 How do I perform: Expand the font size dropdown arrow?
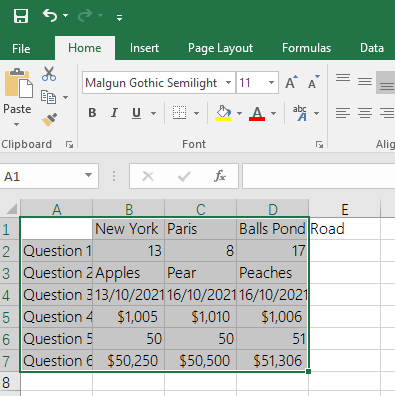272,82
